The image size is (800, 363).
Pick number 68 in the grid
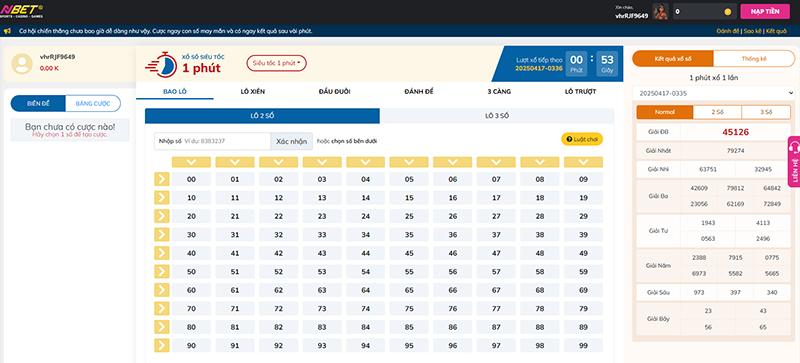click(540, 290)
